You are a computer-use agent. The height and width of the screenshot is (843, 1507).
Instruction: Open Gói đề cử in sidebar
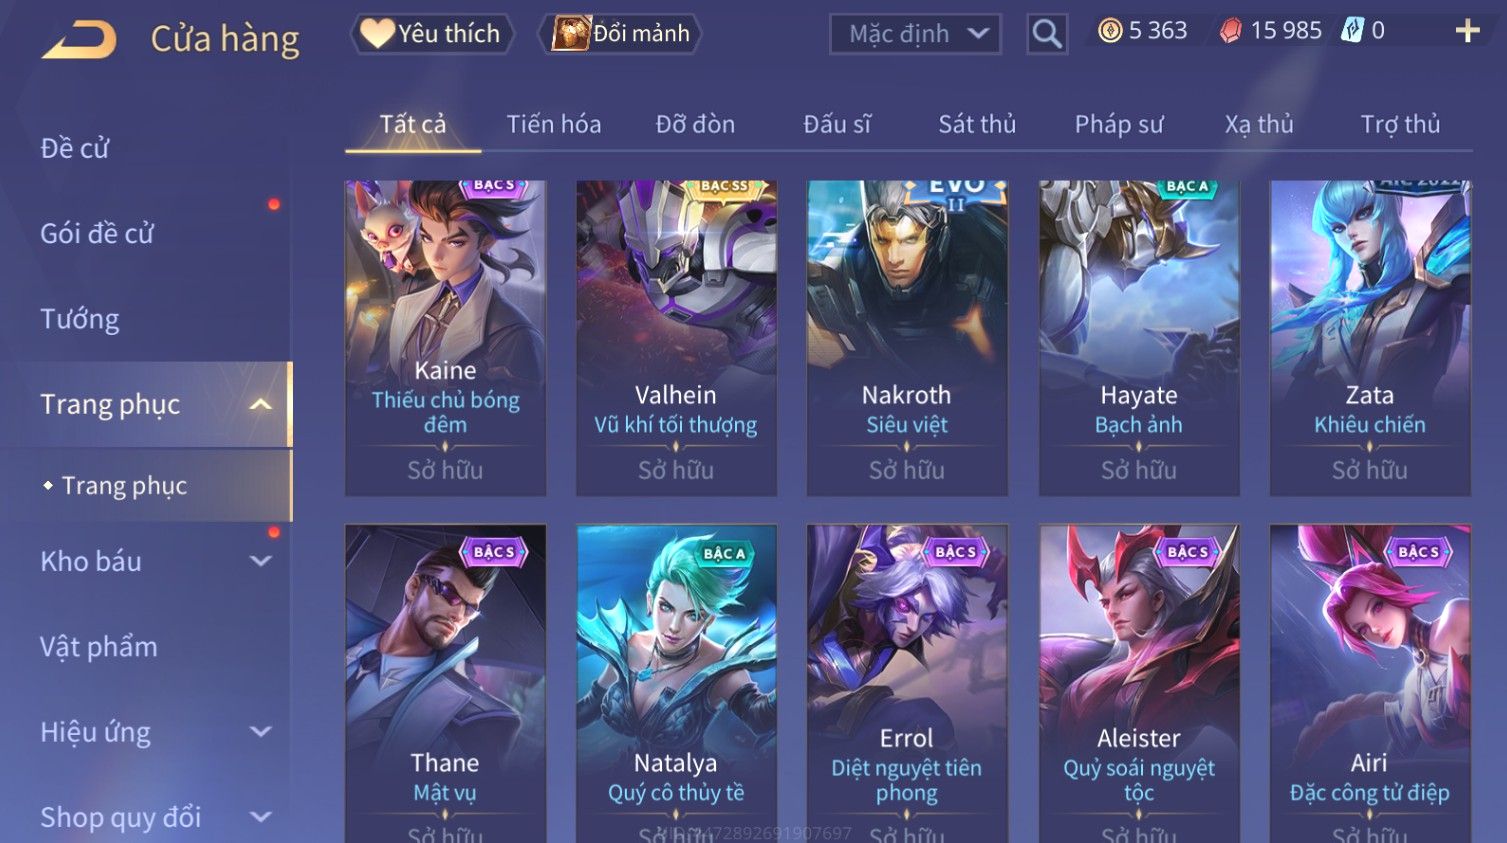97,234
